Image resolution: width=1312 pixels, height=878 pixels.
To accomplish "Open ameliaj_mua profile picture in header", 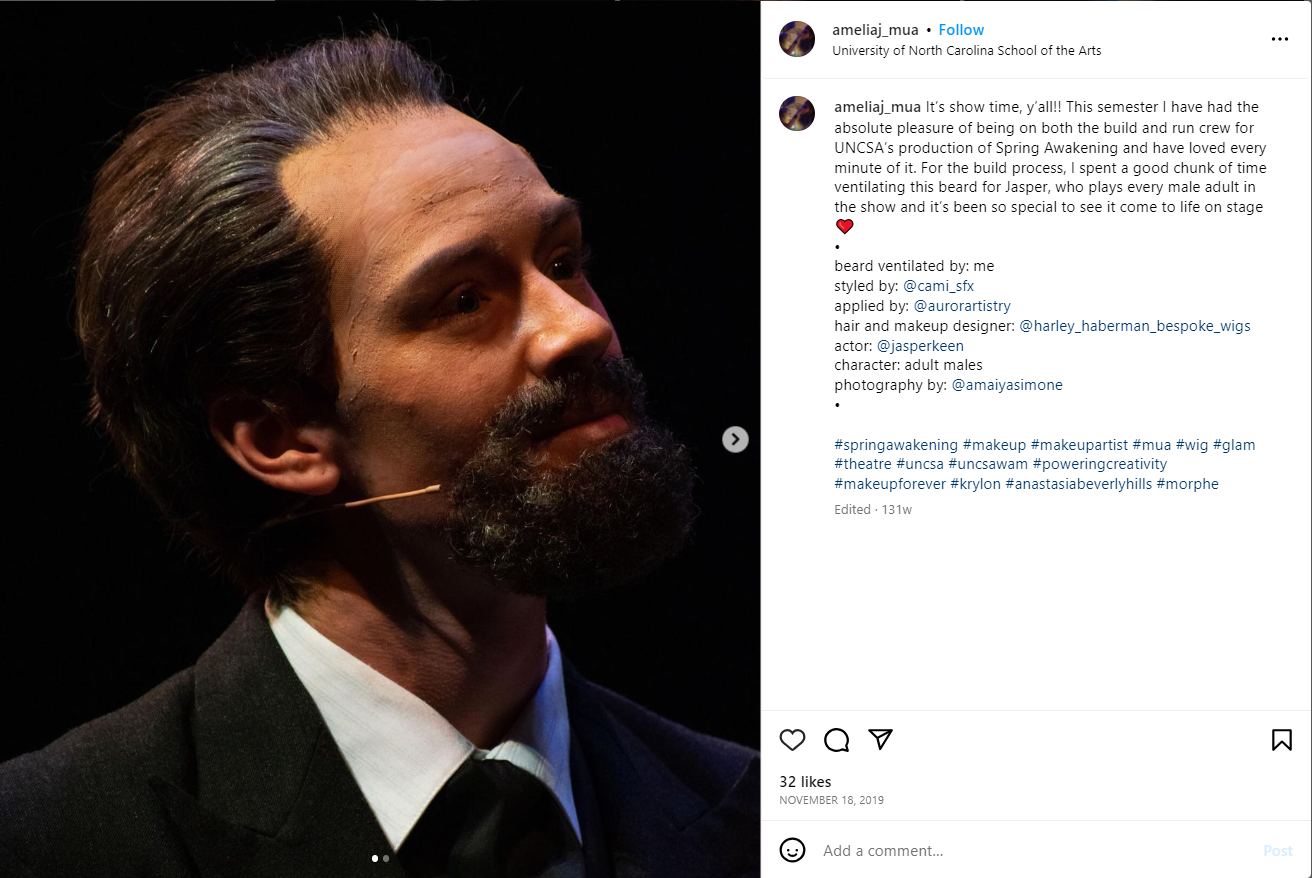I will coord(797,39).
